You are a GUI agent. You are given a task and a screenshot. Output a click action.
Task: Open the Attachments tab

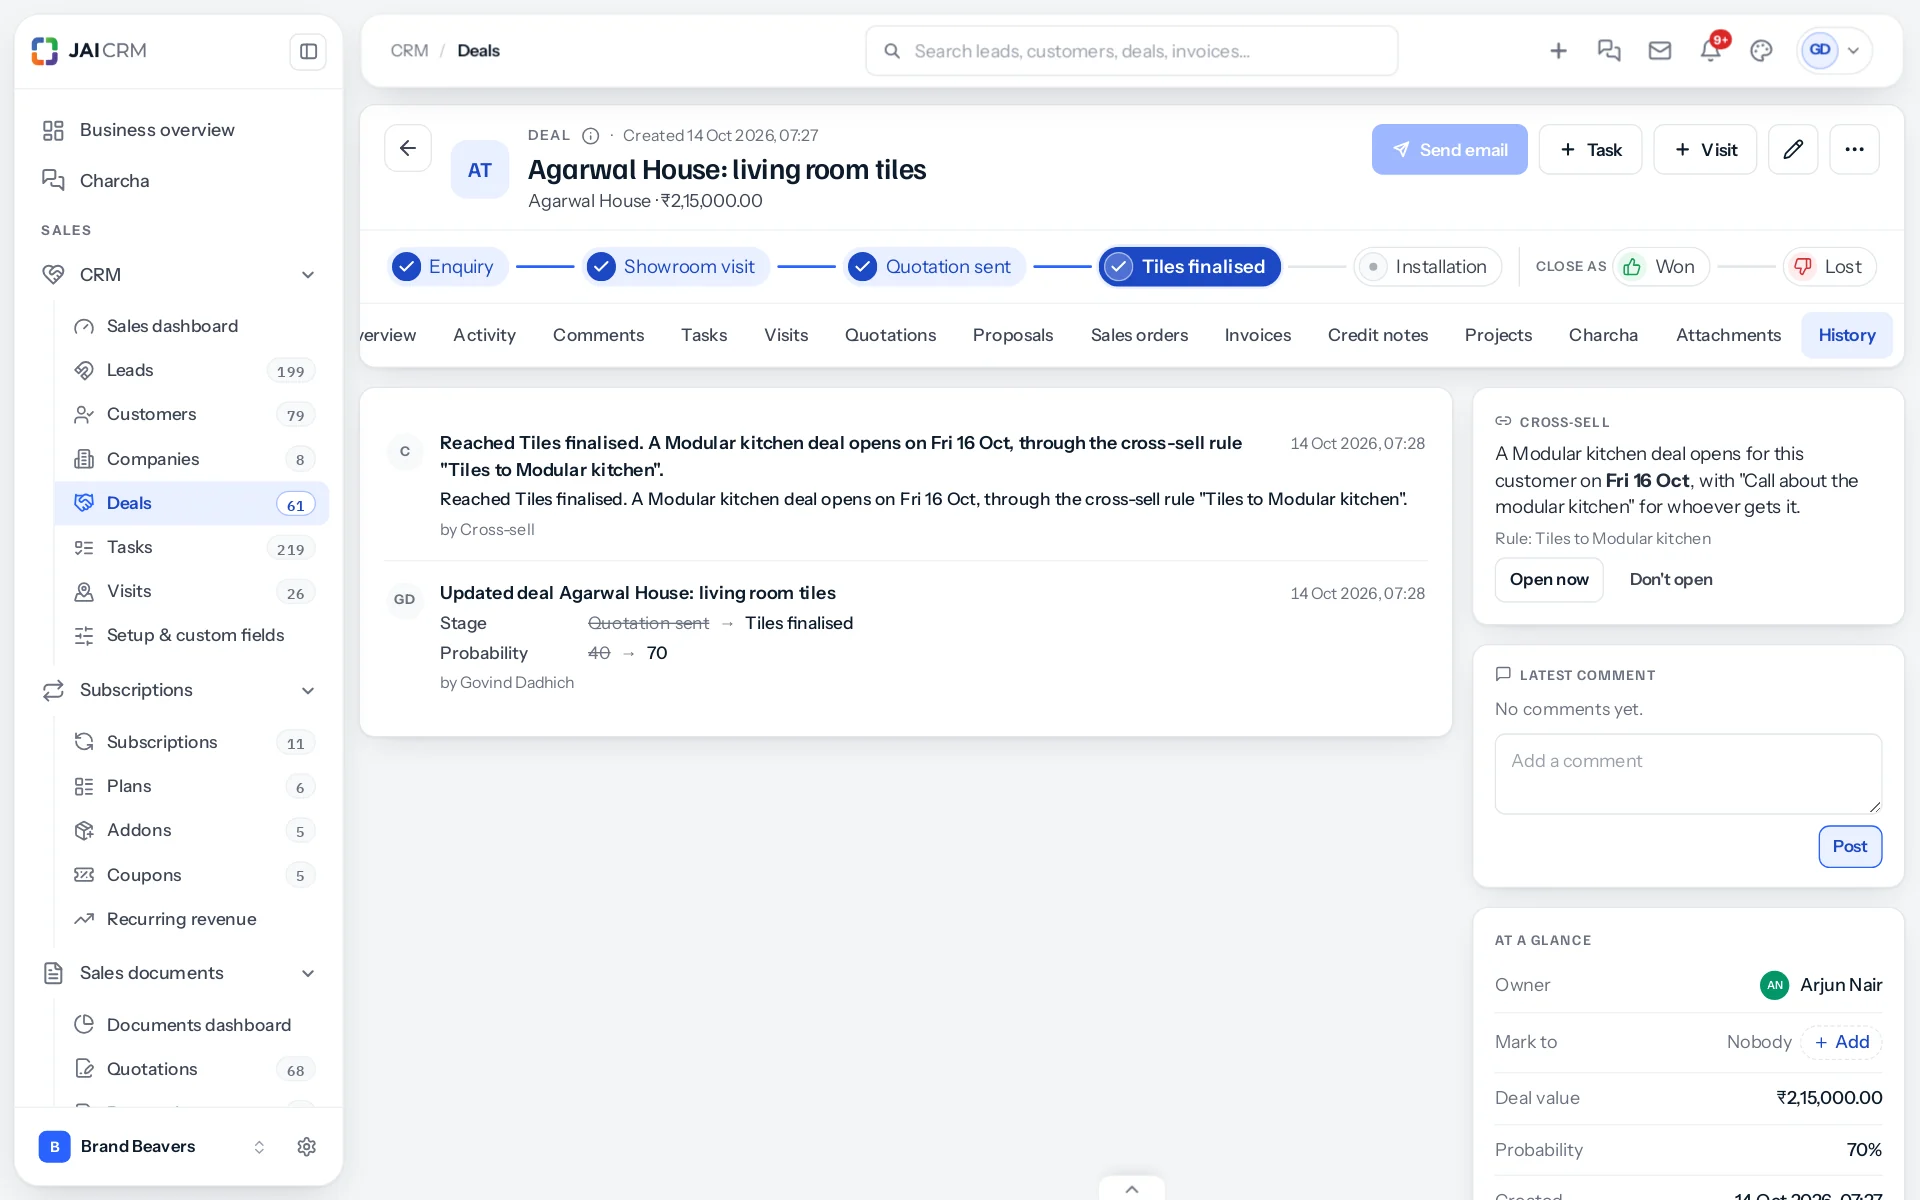tap(1728, 335)
